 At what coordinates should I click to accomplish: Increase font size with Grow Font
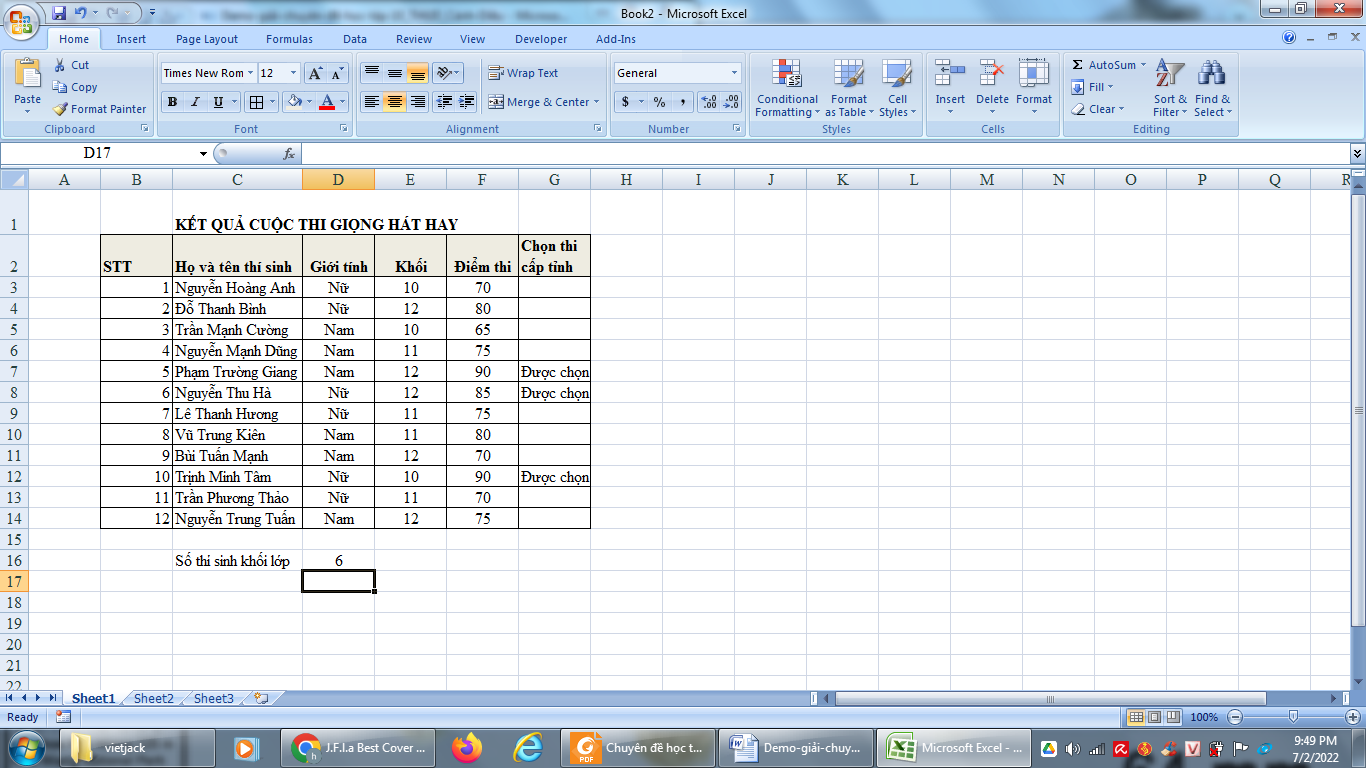[x=315, y=73]
